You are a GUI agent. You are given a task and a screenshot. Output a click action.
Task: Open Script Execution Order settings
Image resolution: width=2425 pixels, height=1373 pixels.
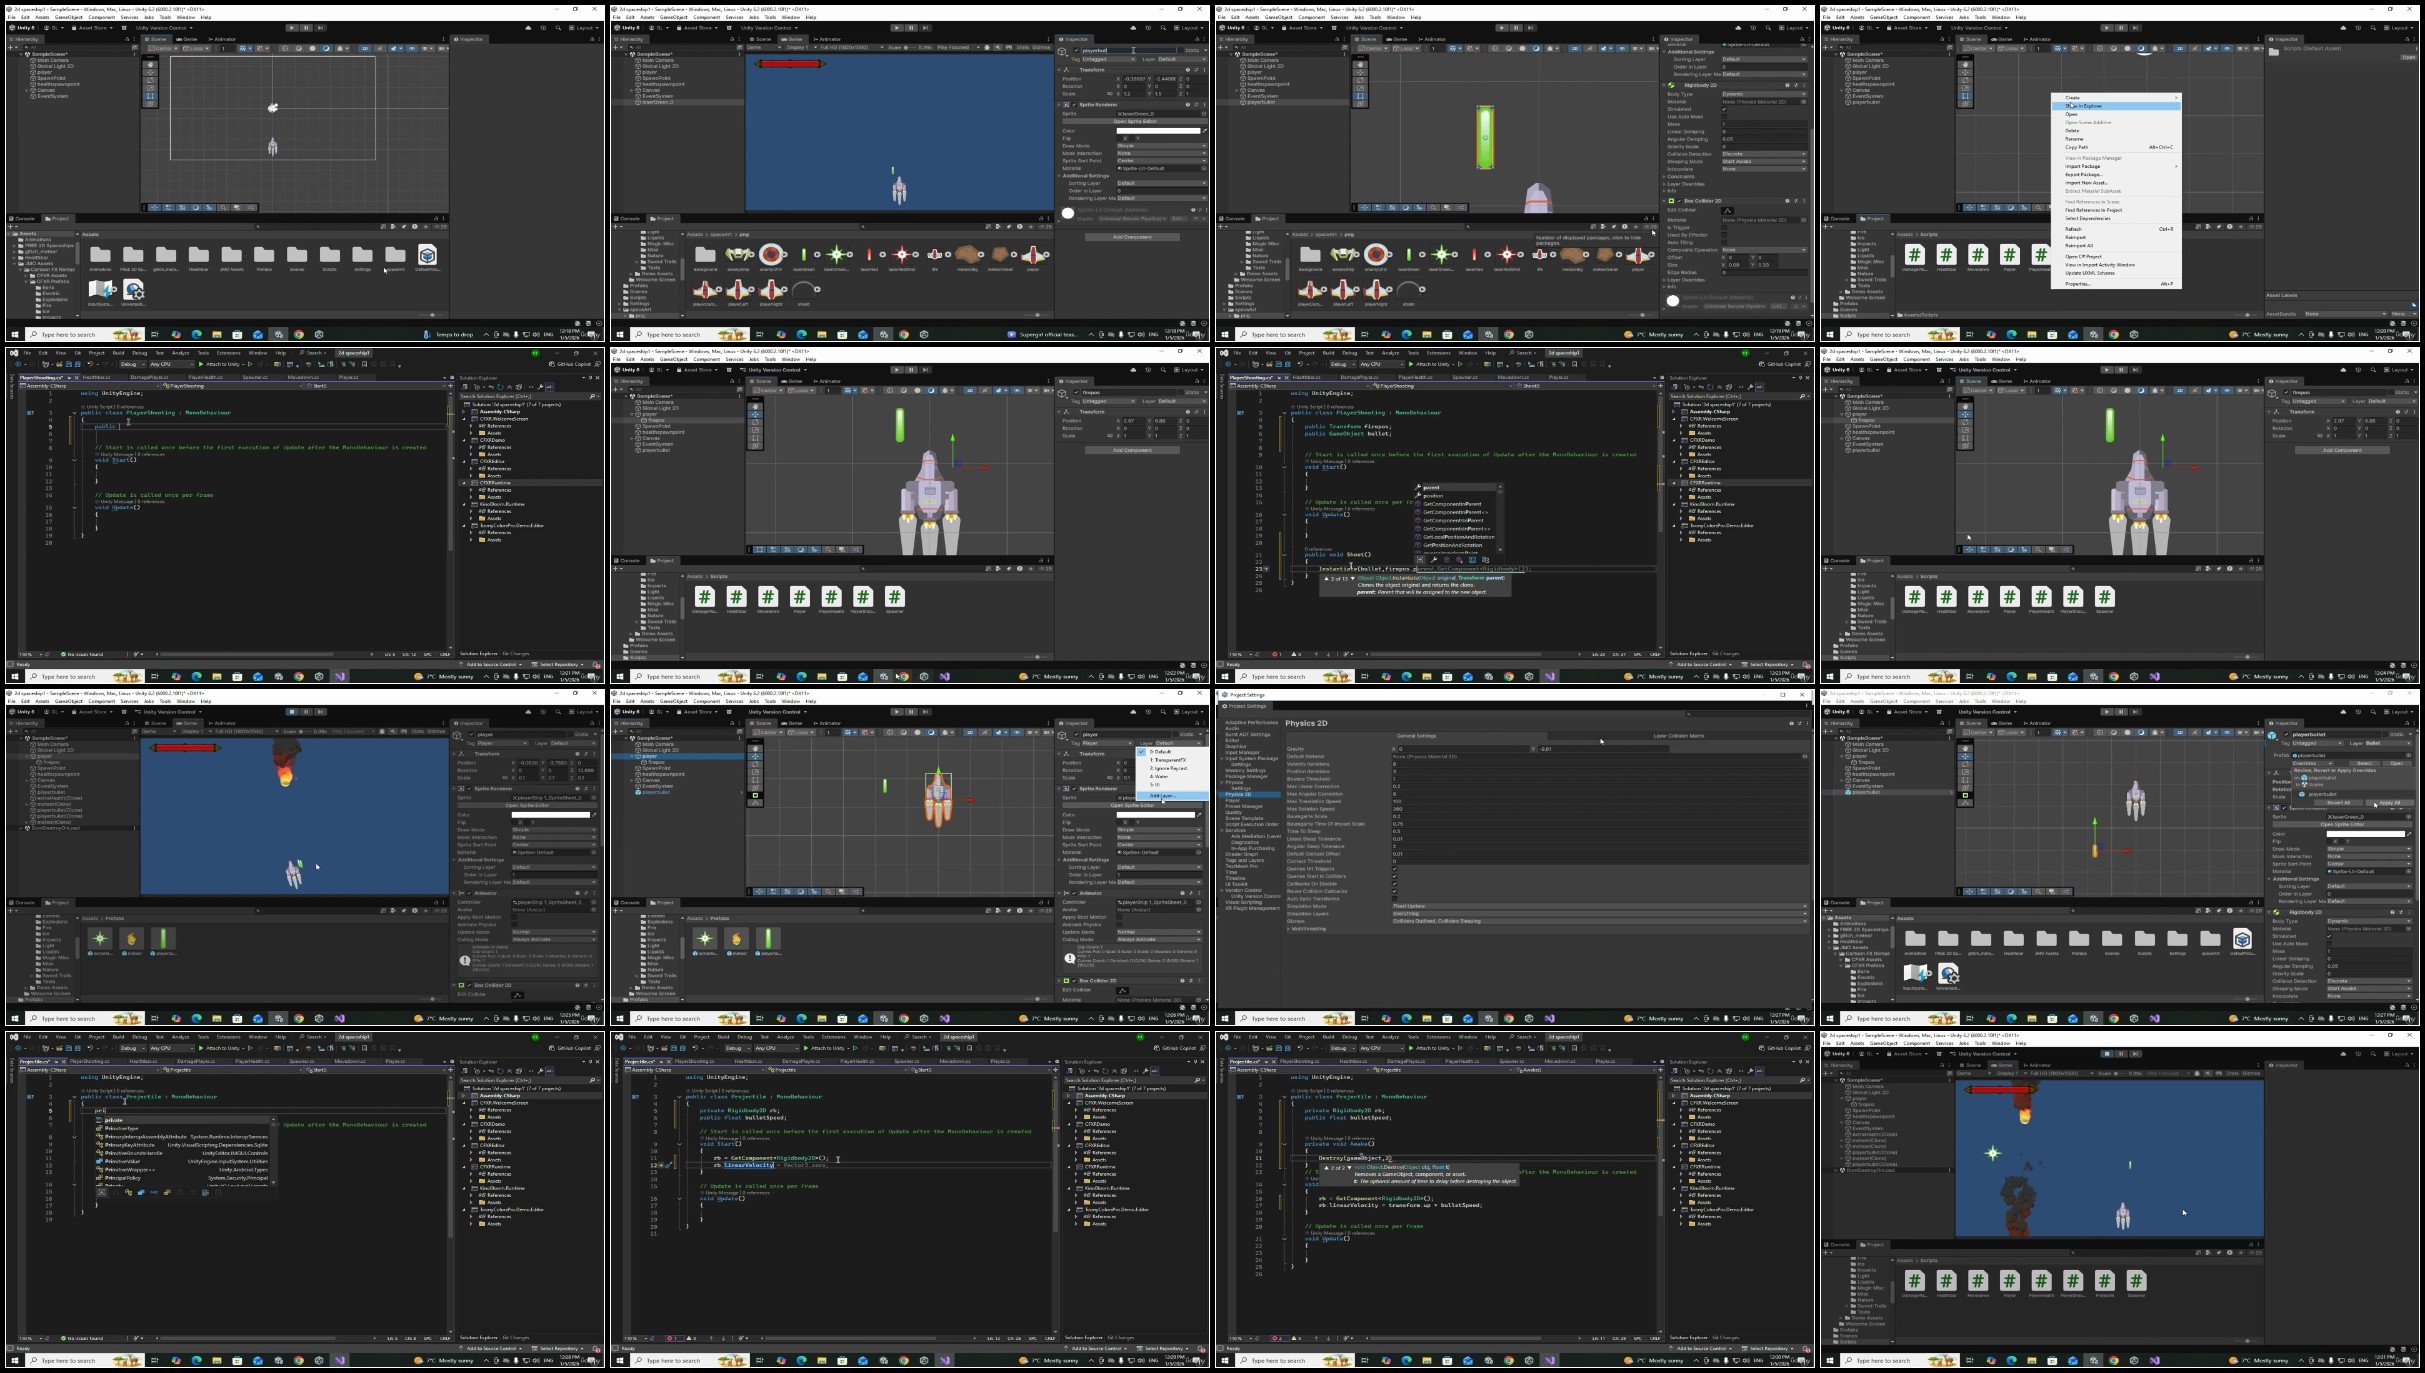1252,824
